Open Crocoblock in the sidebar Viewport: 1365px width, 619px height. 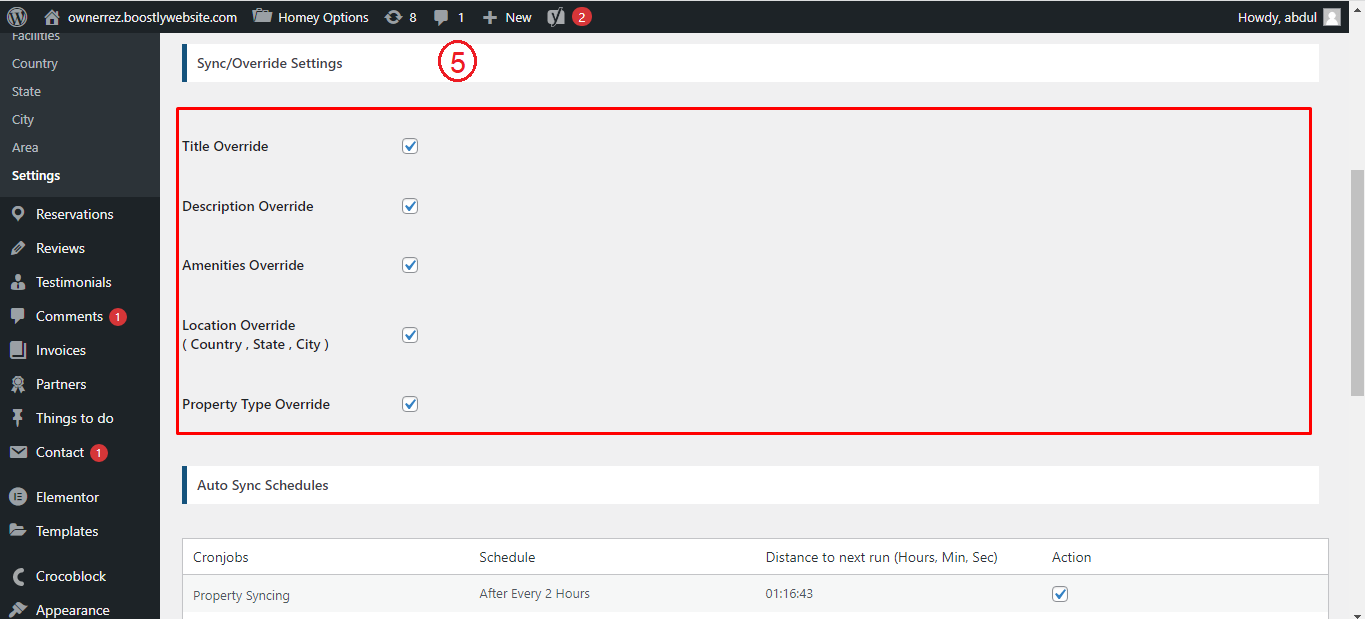[71, 576]
